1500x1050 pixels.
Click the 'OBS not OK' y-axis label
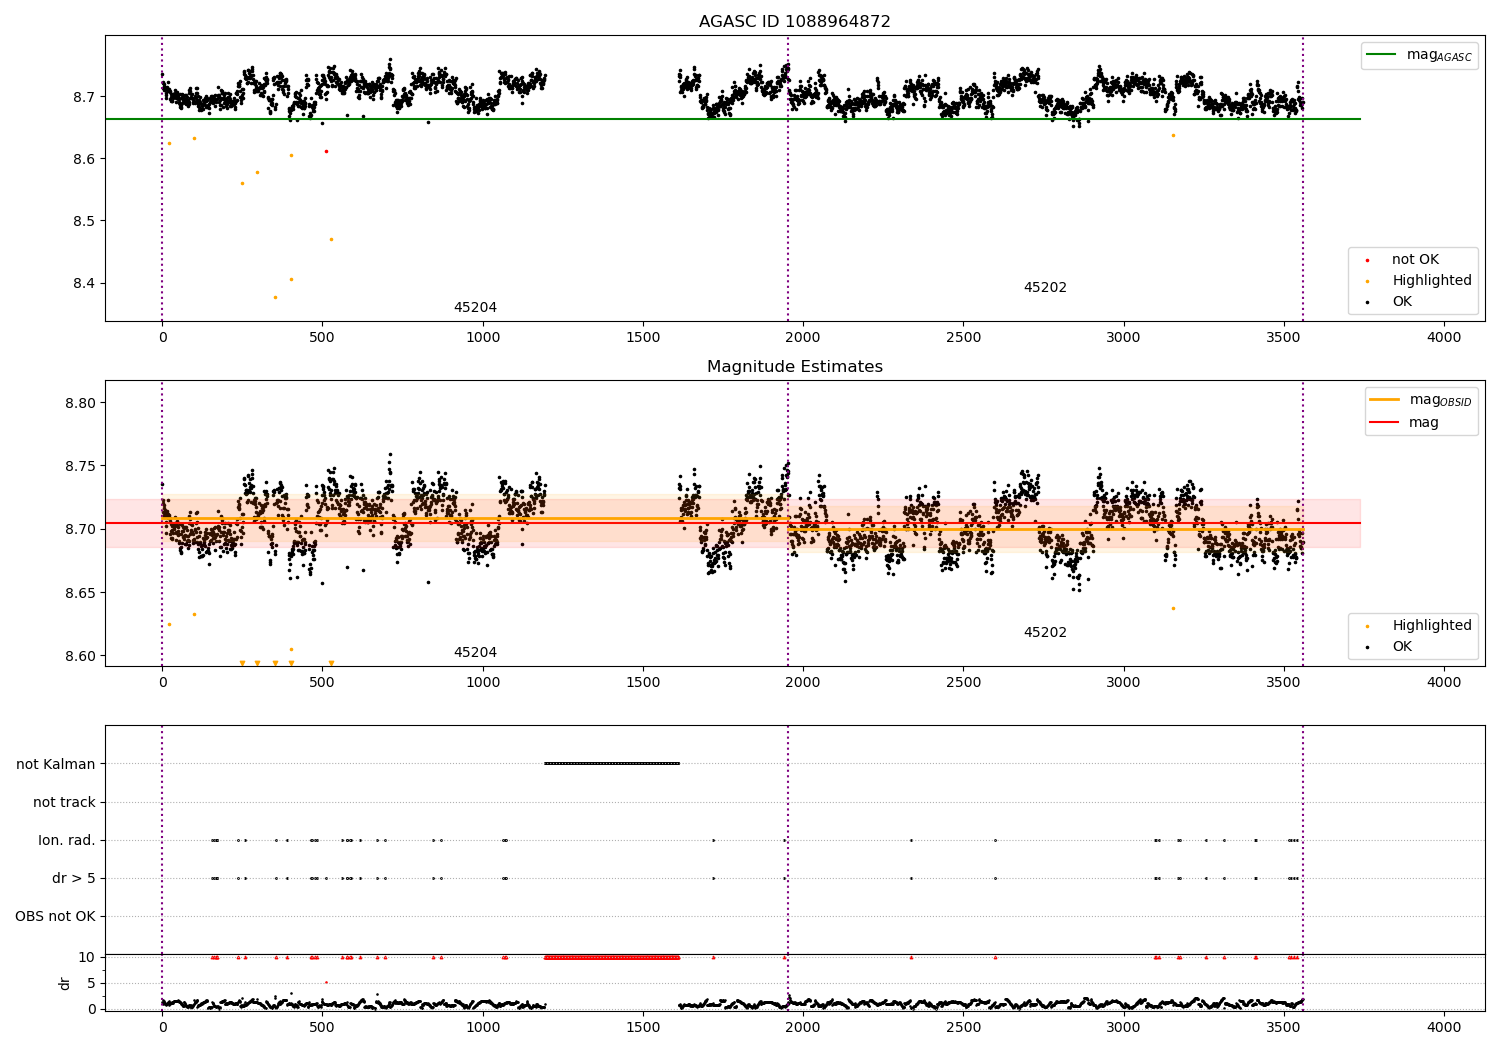tap(55, 916)
